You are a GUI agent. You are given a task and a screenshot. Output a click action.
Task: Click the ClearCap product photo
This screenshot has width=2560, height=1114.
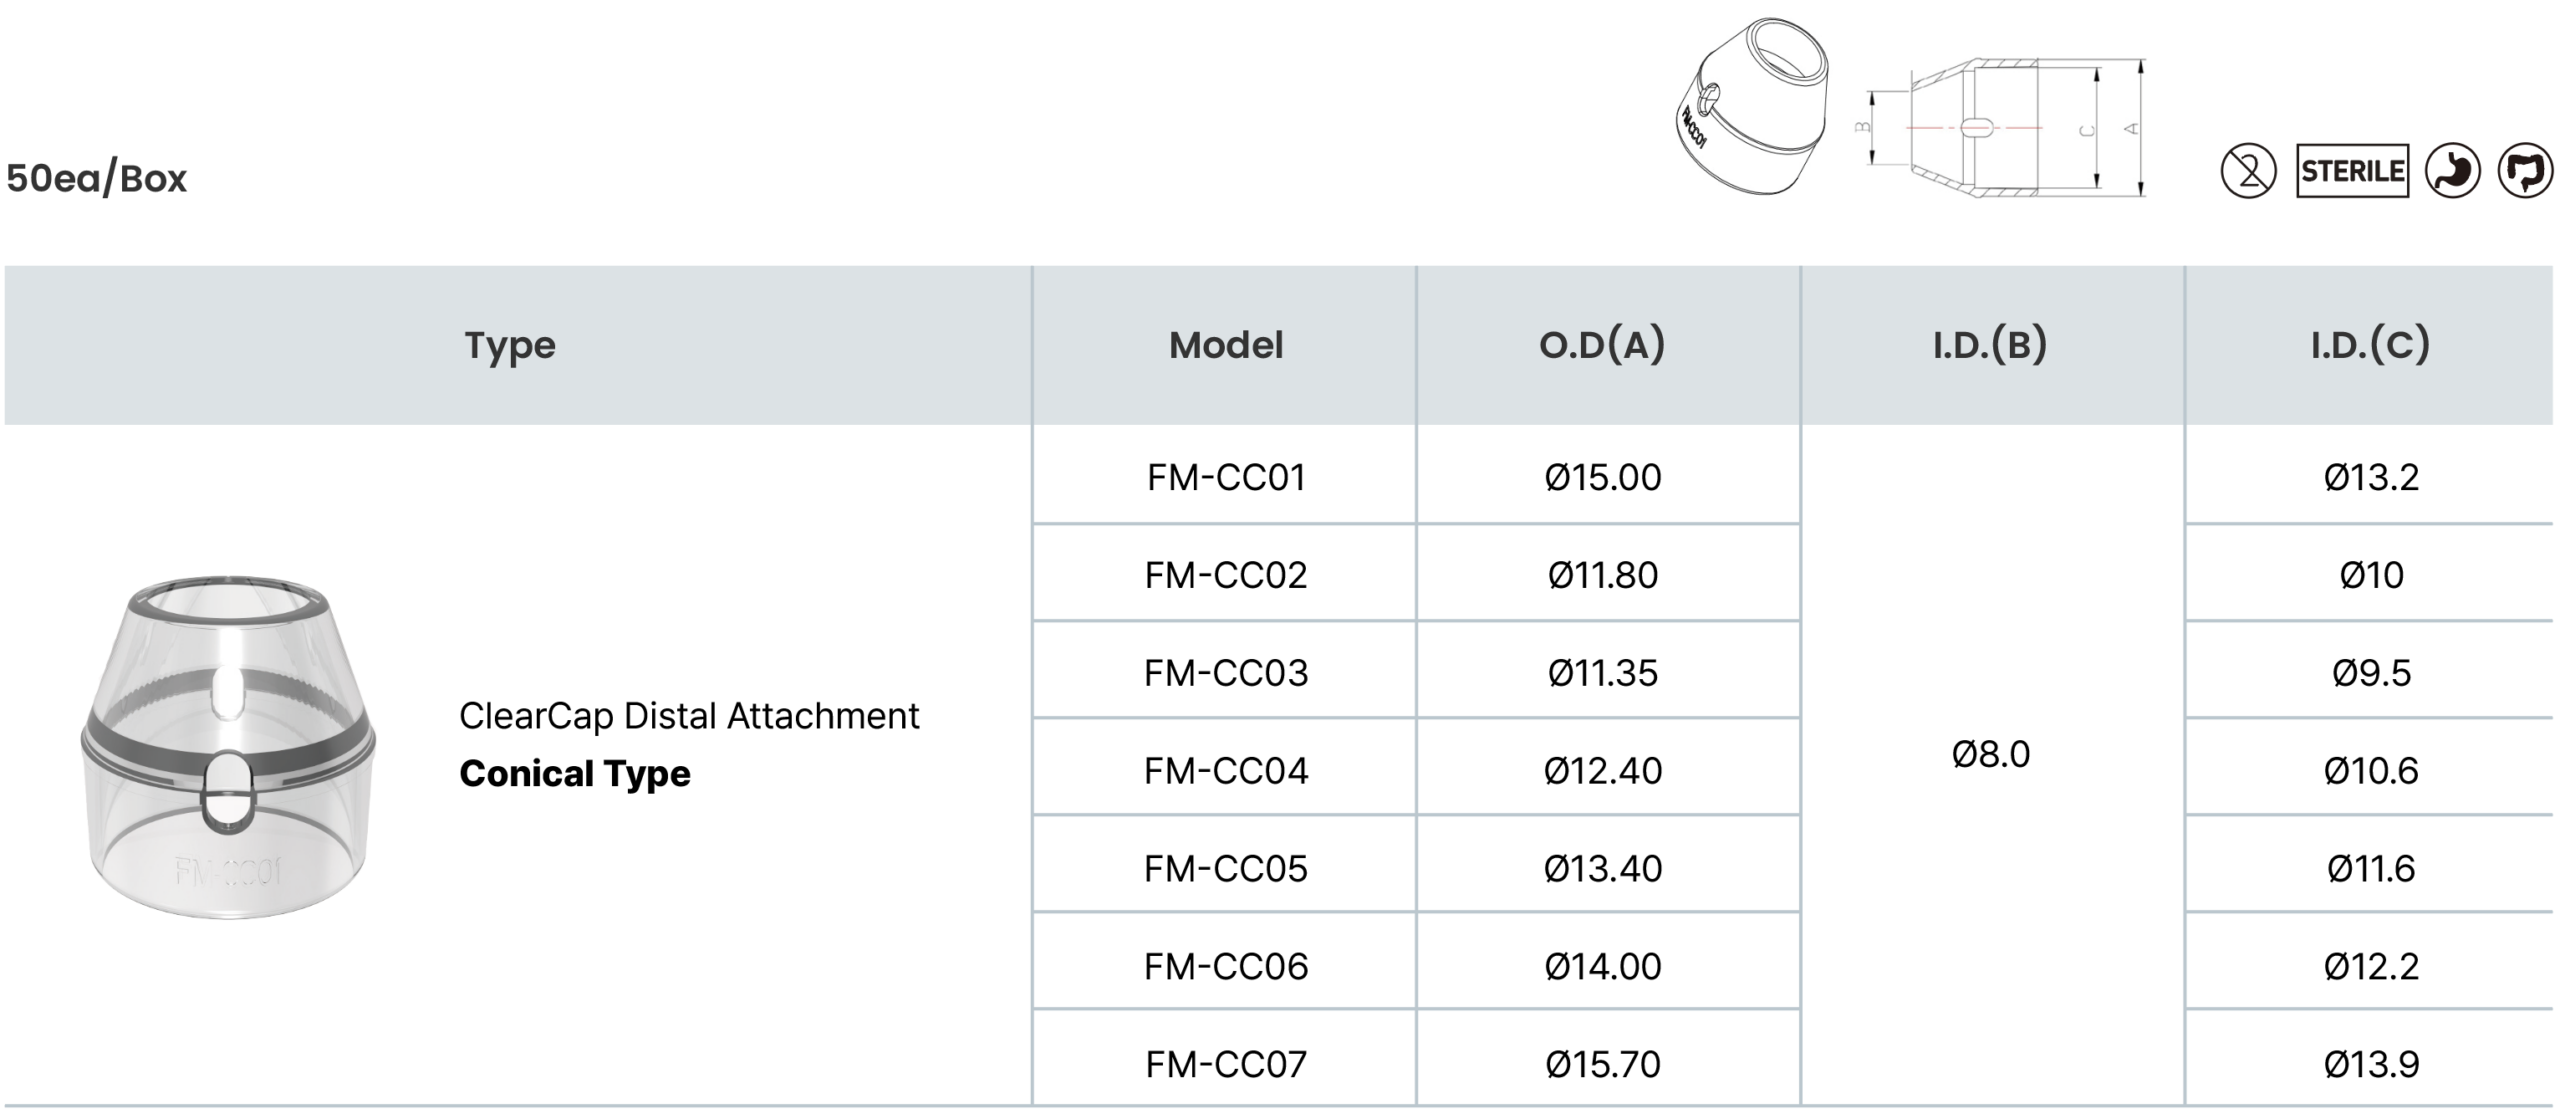[x=229, y=747]
